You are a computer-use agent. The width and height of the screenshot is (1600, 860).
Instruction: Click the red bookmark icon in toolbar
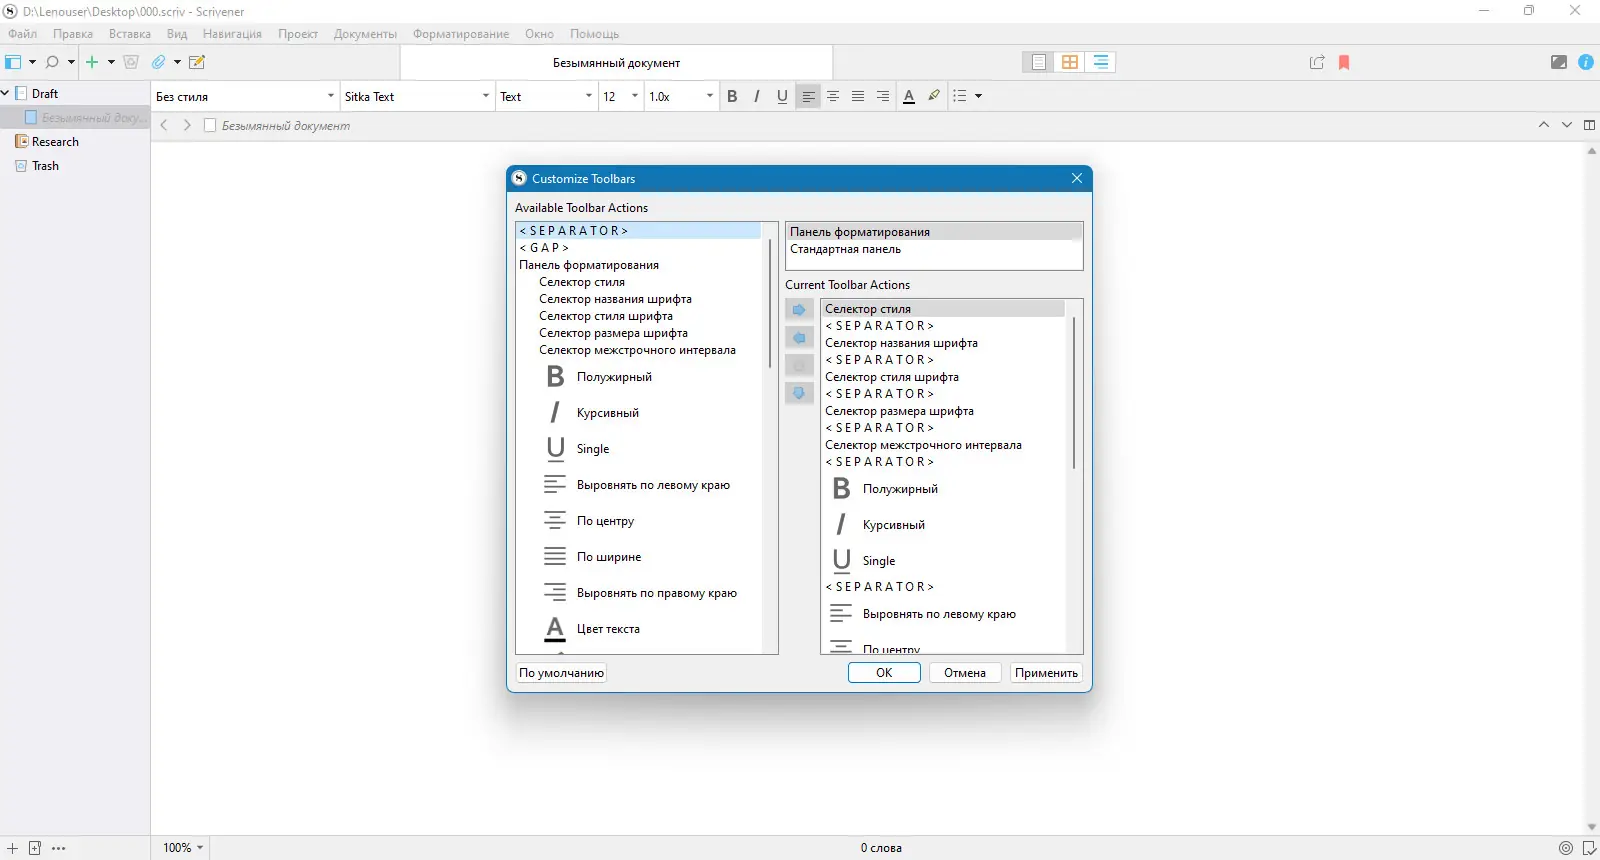coord(1344,62)
